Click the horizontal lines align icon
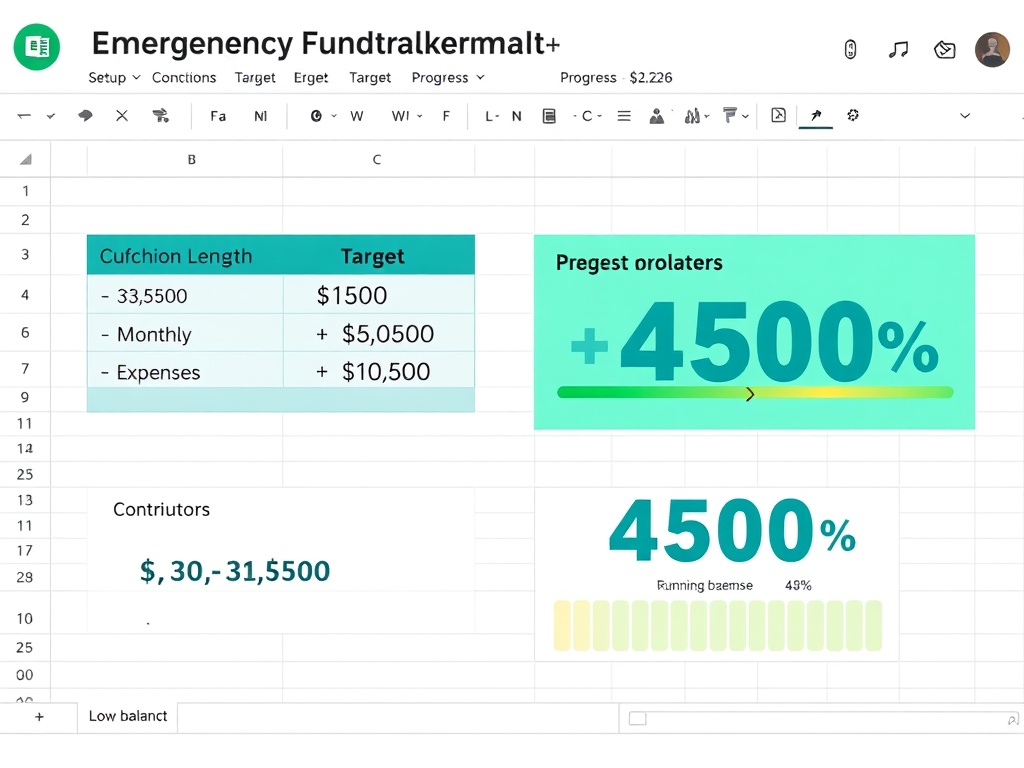The height and width of the screenshot is (768, 1024). point(624,116)
